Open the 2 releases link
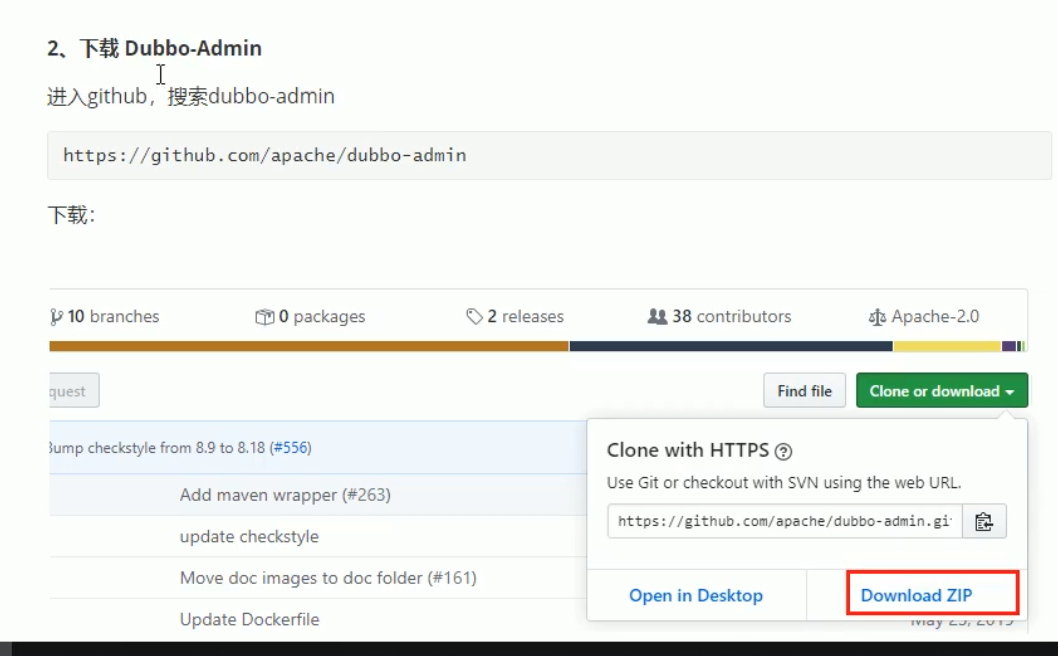 tap(515, 317)
